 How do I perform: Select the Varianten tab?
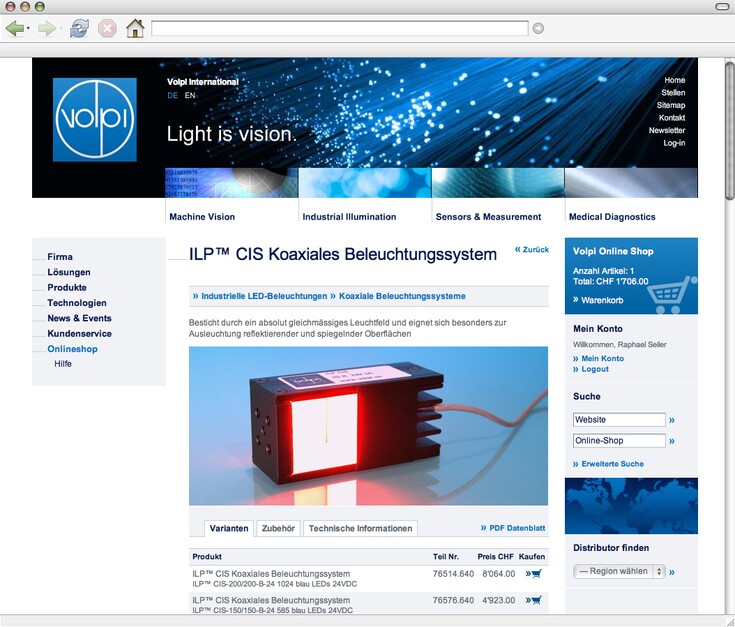click(229, 529)
